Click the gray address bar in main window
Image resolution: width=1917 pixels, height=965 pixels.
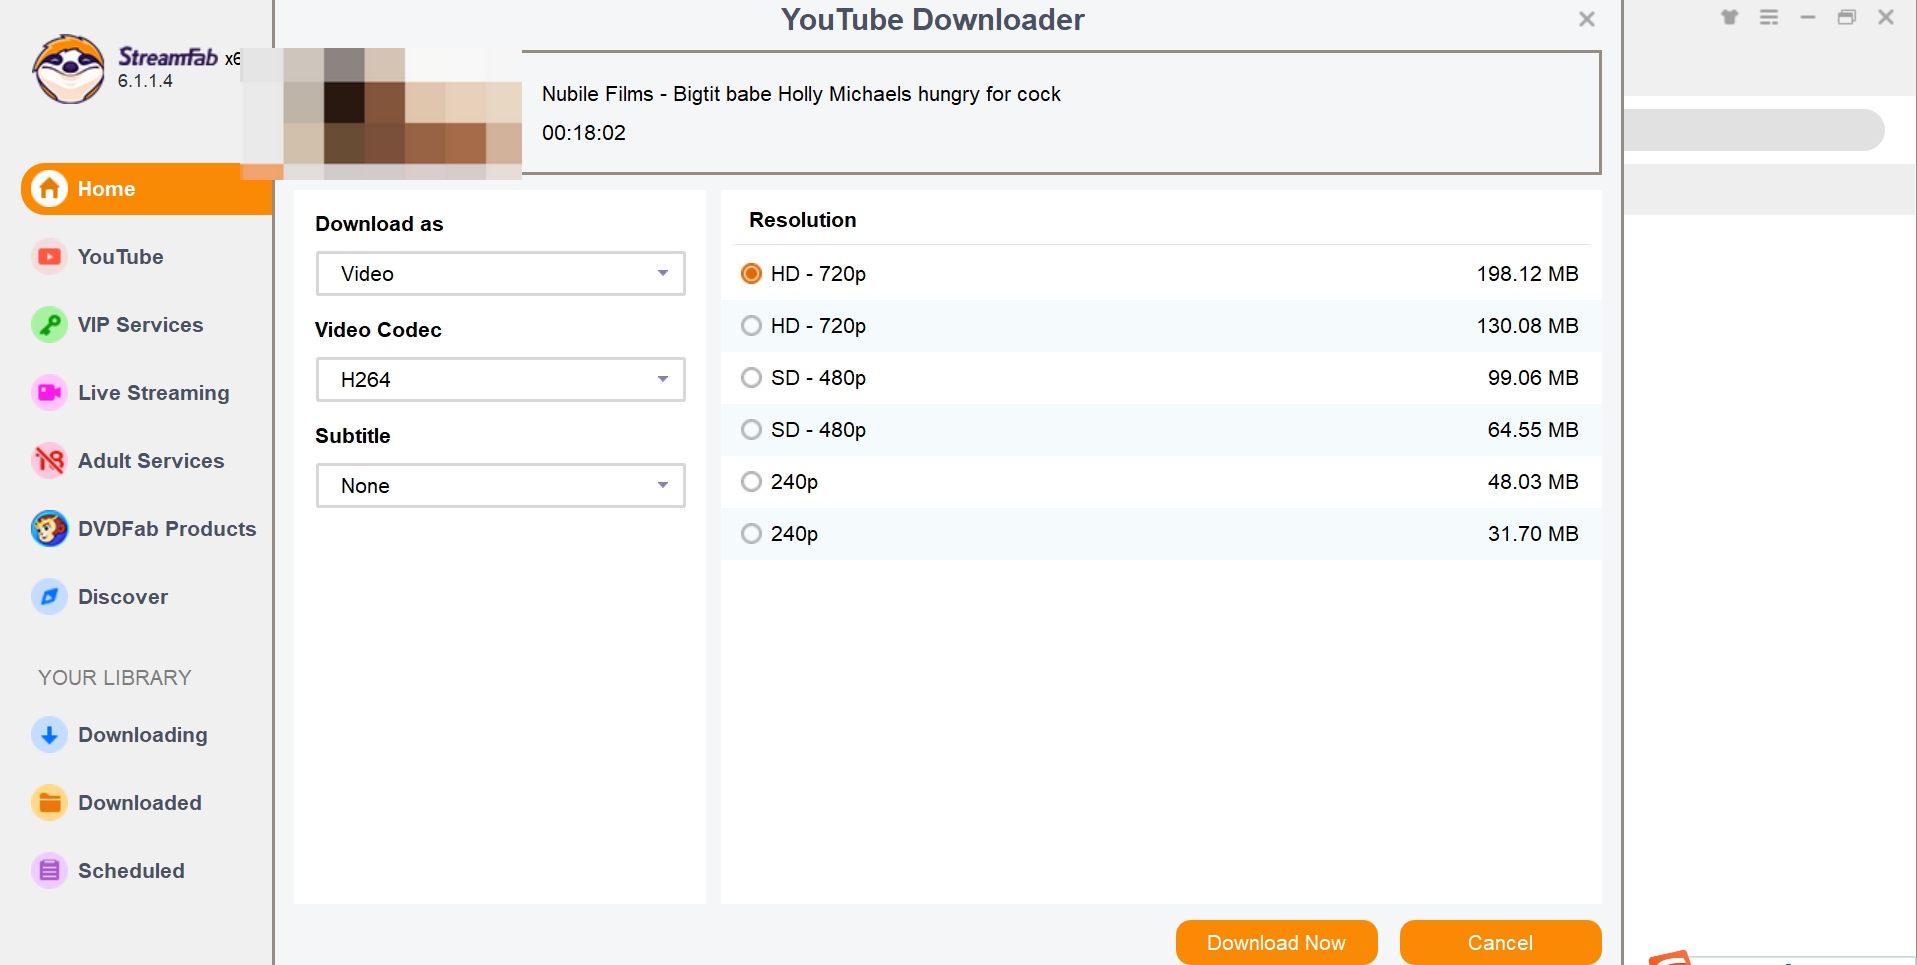pos(1754,130)
